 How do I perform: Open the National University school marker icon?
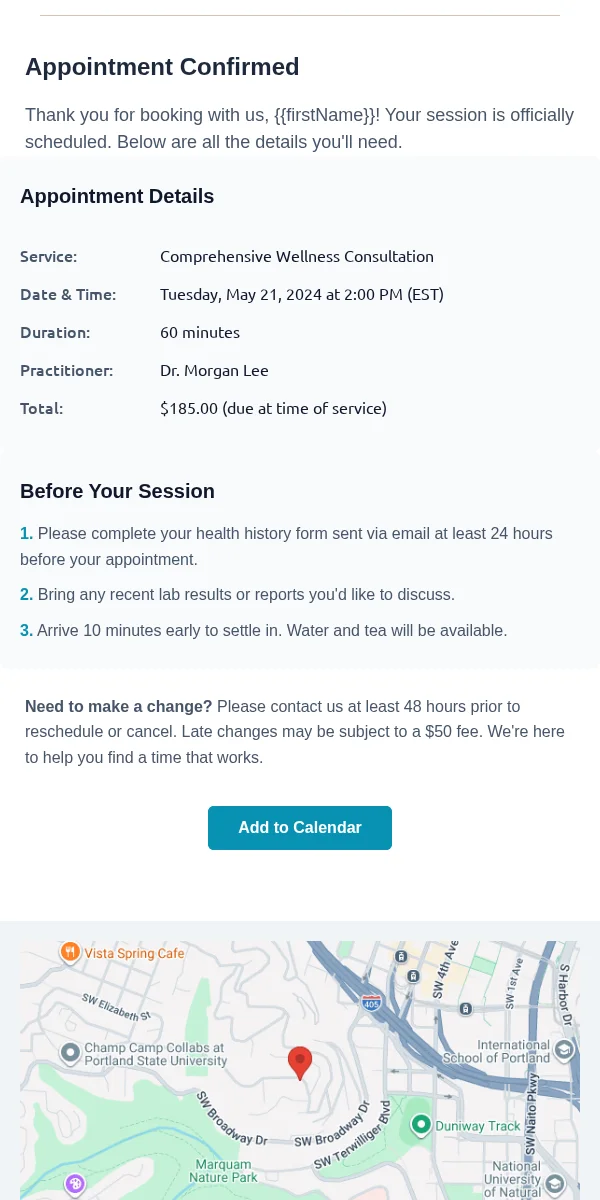point(555,1185)
